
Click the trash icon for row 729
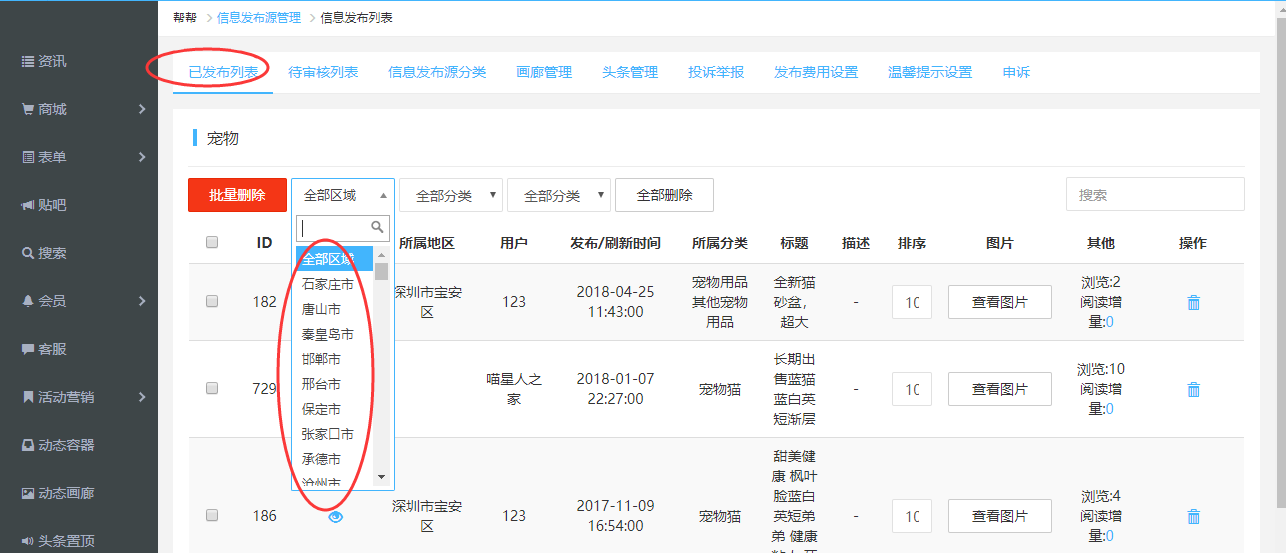1193,389
